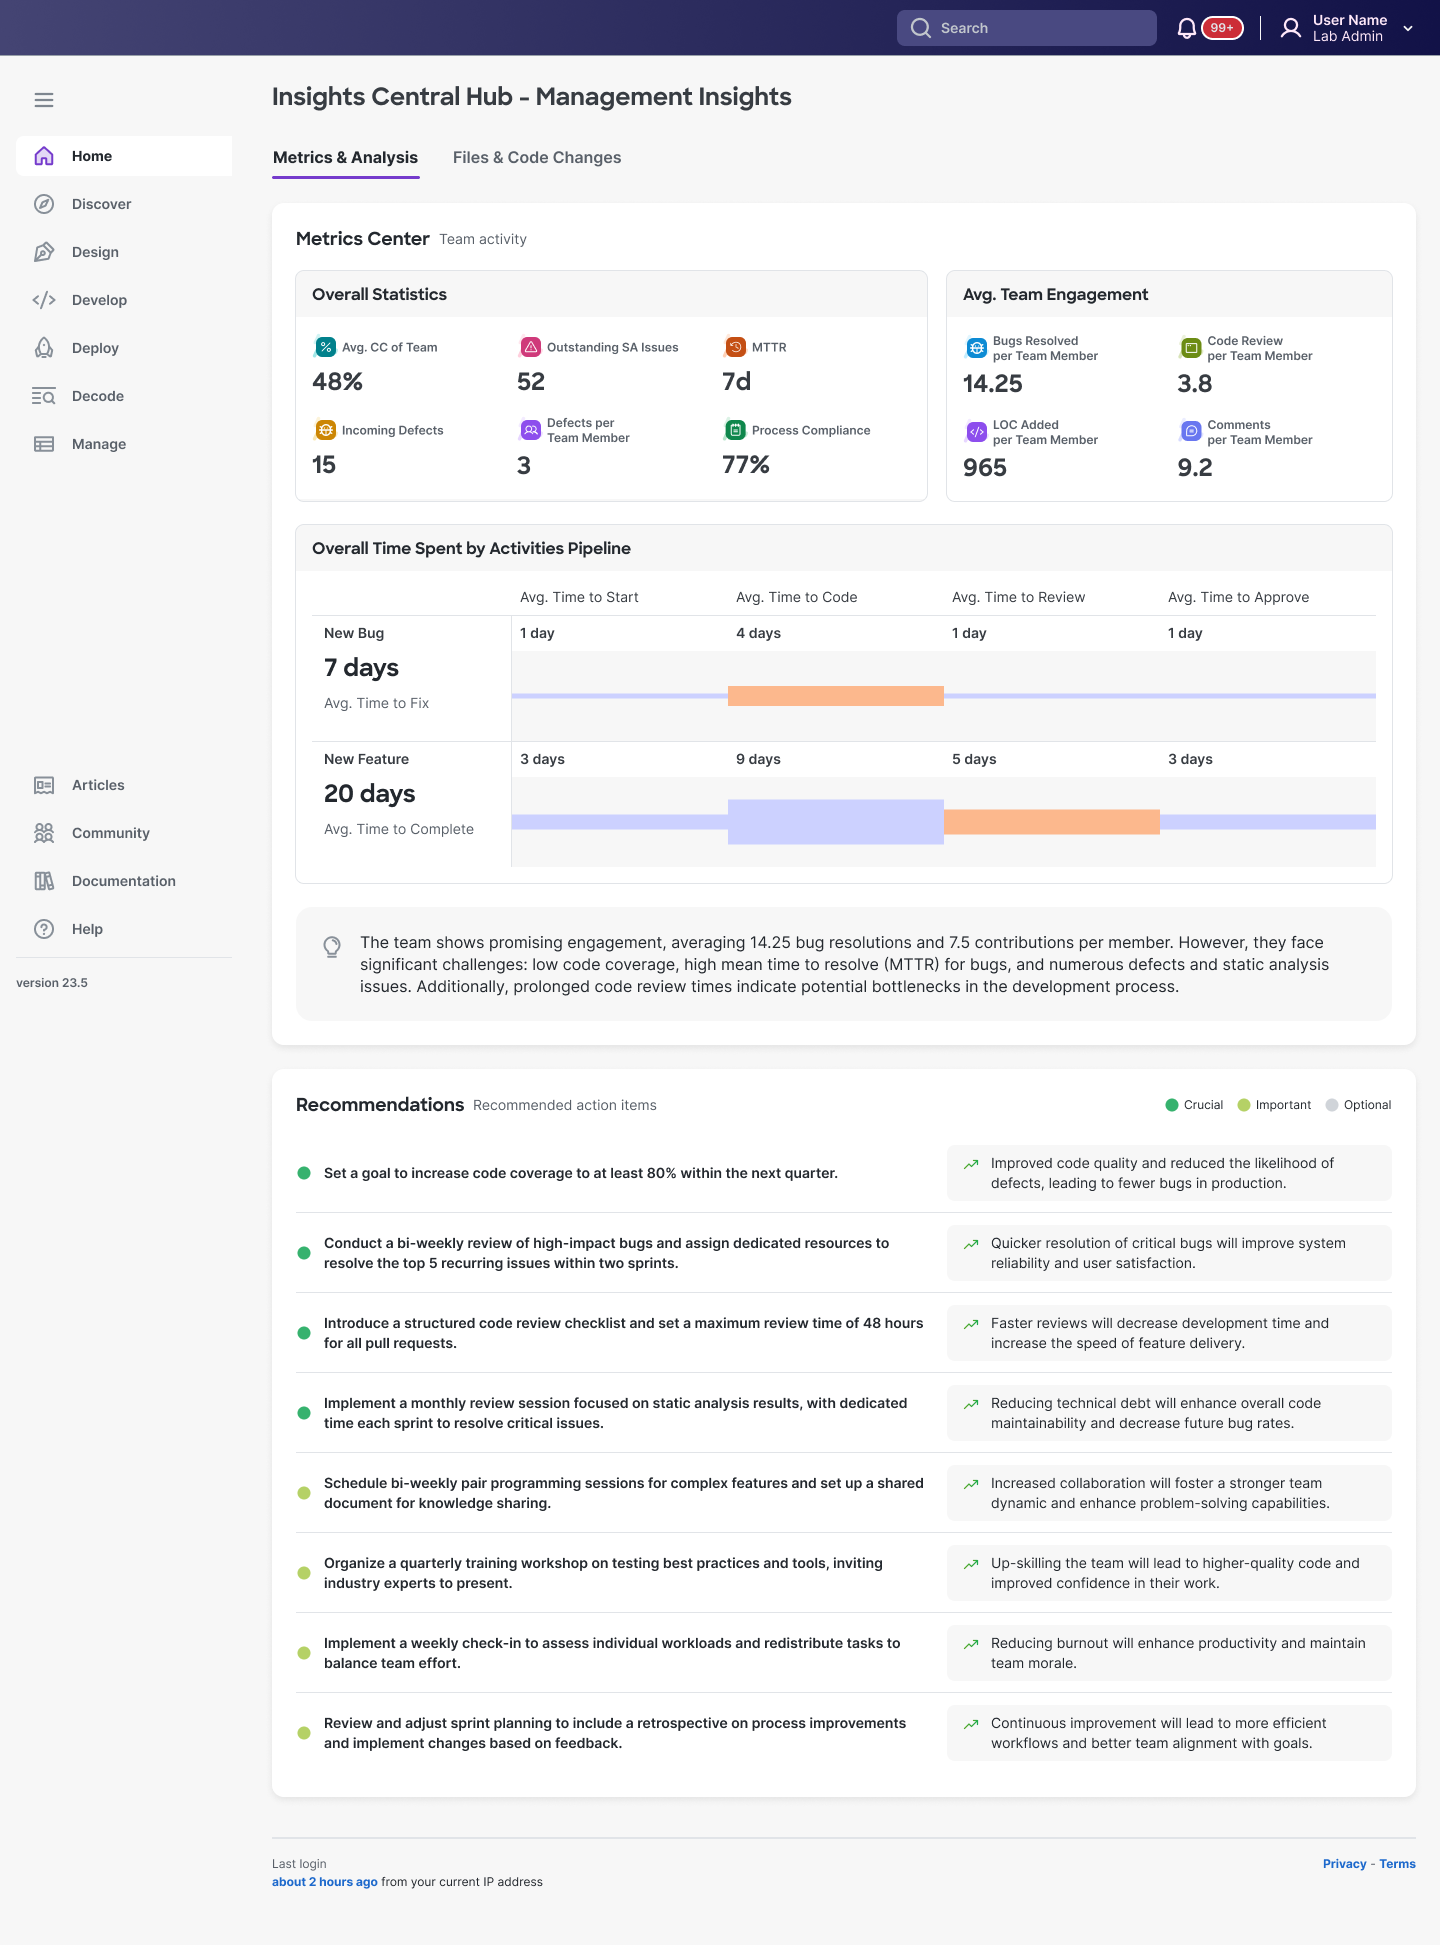The width and height of the screenshot is (1440, 1945).
Task: Click the Avg. Time to Review column header
Action: (1018, 597)
